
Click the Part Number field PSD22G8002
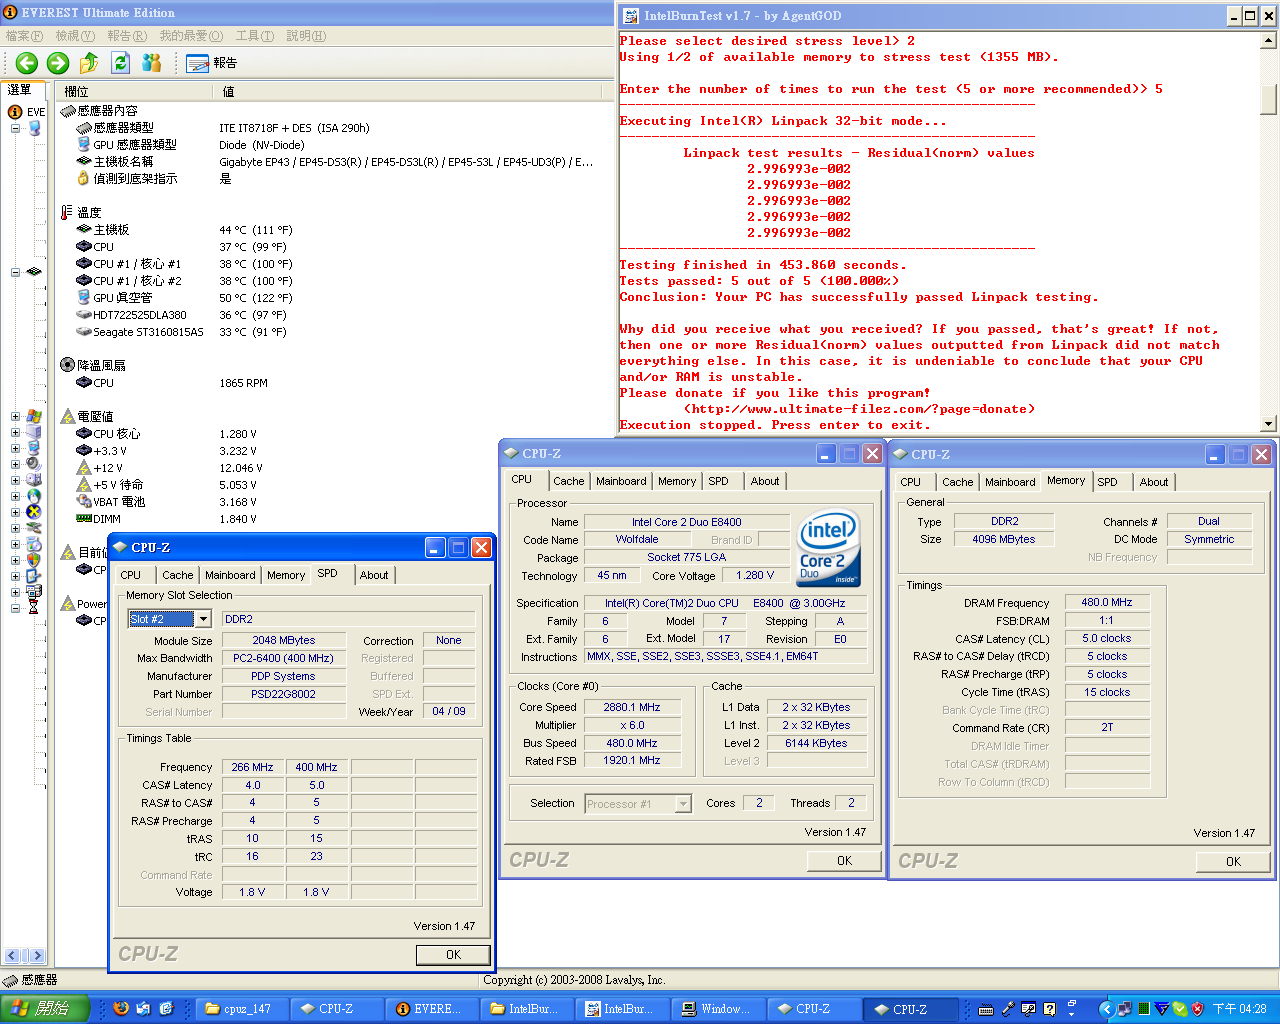pyautogui.click(x=284, y=694)
